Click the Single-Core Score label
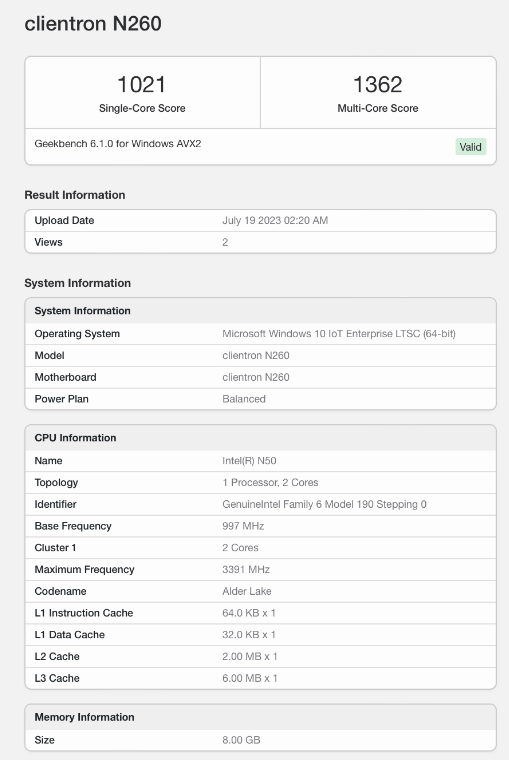Screen dimensions: 509x760 (x=142, y=108)
